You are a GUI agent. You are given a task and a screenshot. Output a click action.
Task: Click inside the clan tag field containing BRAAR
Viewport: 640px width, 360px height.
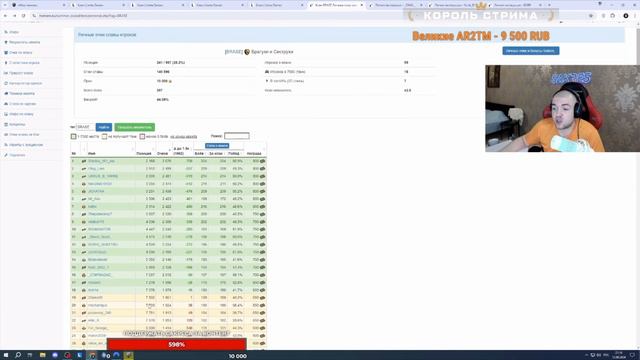tap(85, 127)
